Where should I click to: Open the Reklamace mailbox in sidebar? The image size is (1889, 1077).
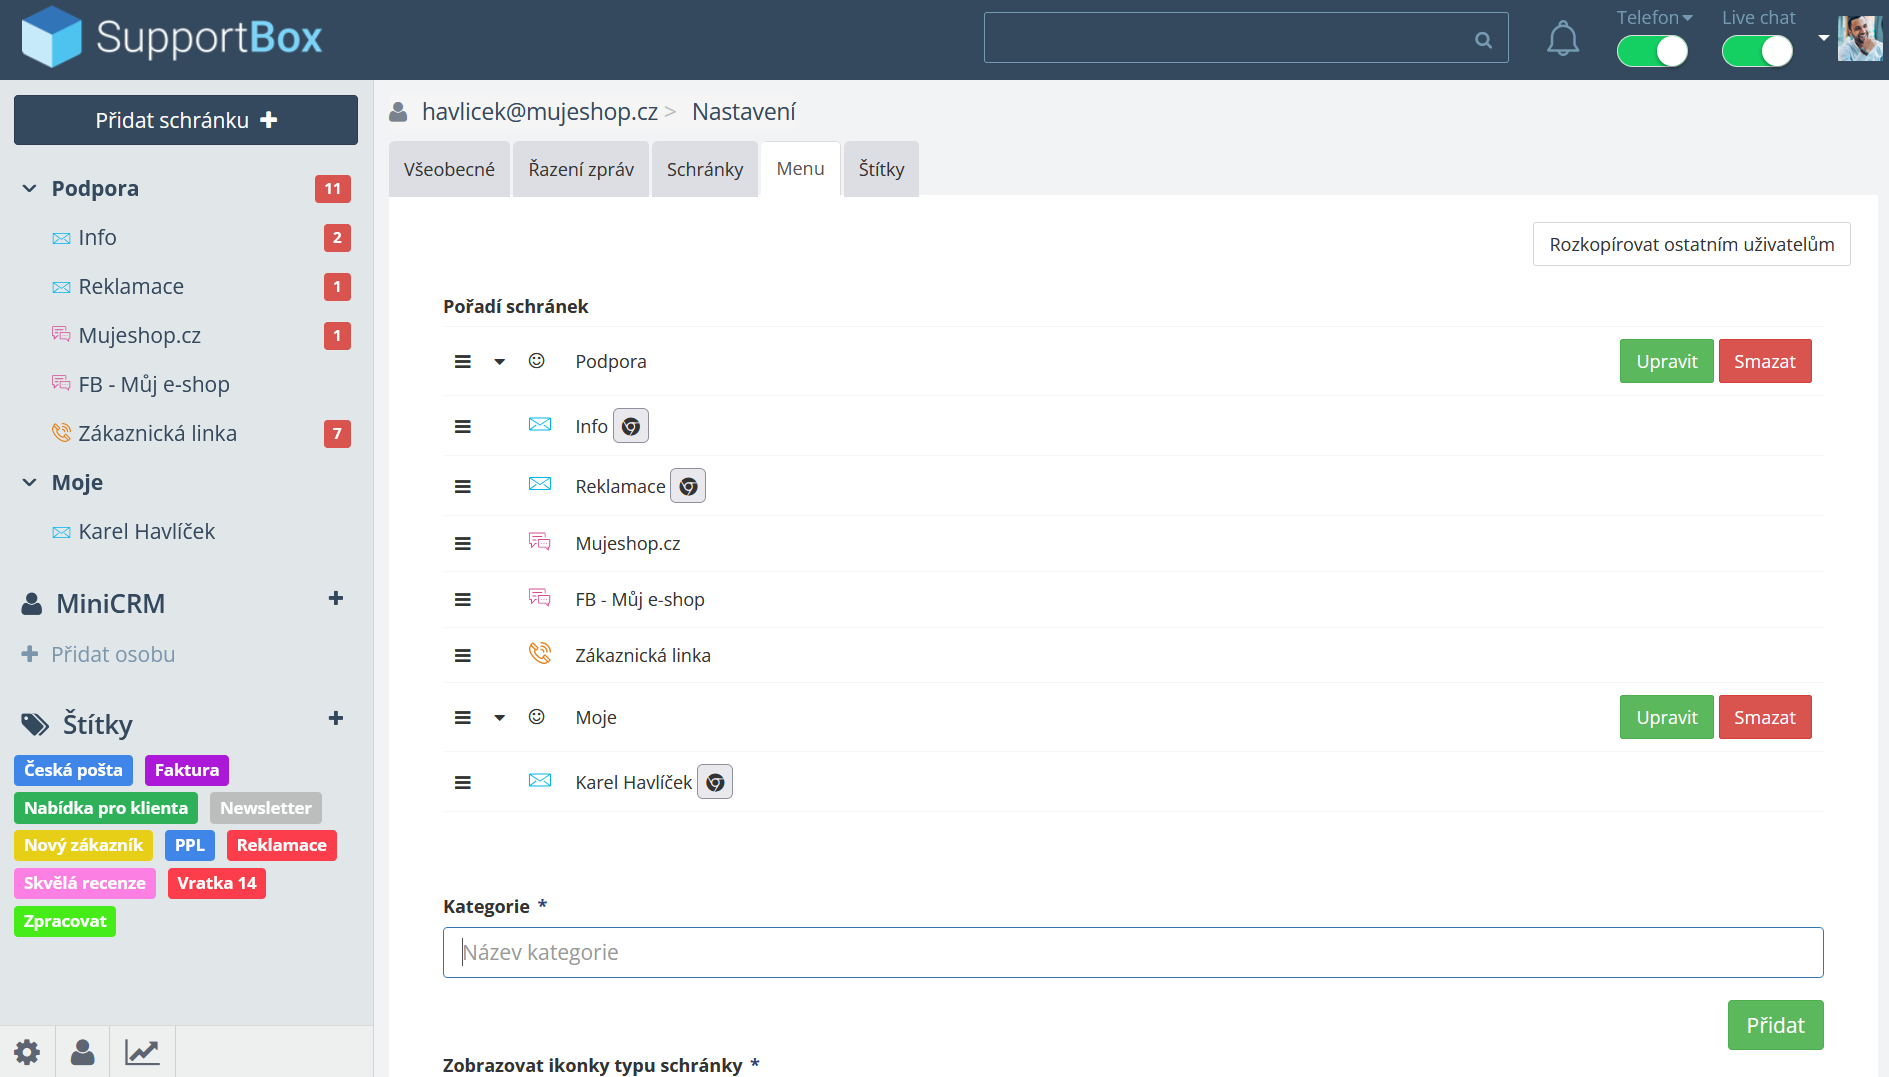click(x=131, y=286)
